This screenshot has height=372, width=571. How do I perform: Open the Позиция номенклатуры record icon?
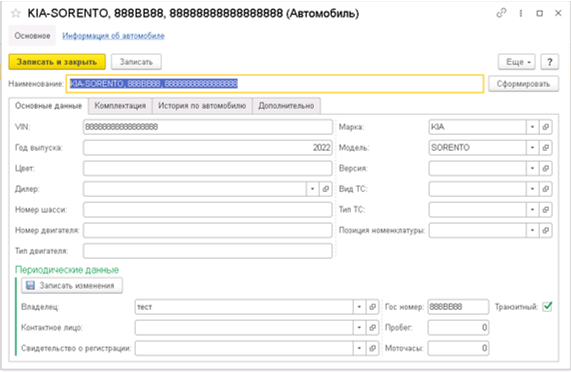click(546, 230)
